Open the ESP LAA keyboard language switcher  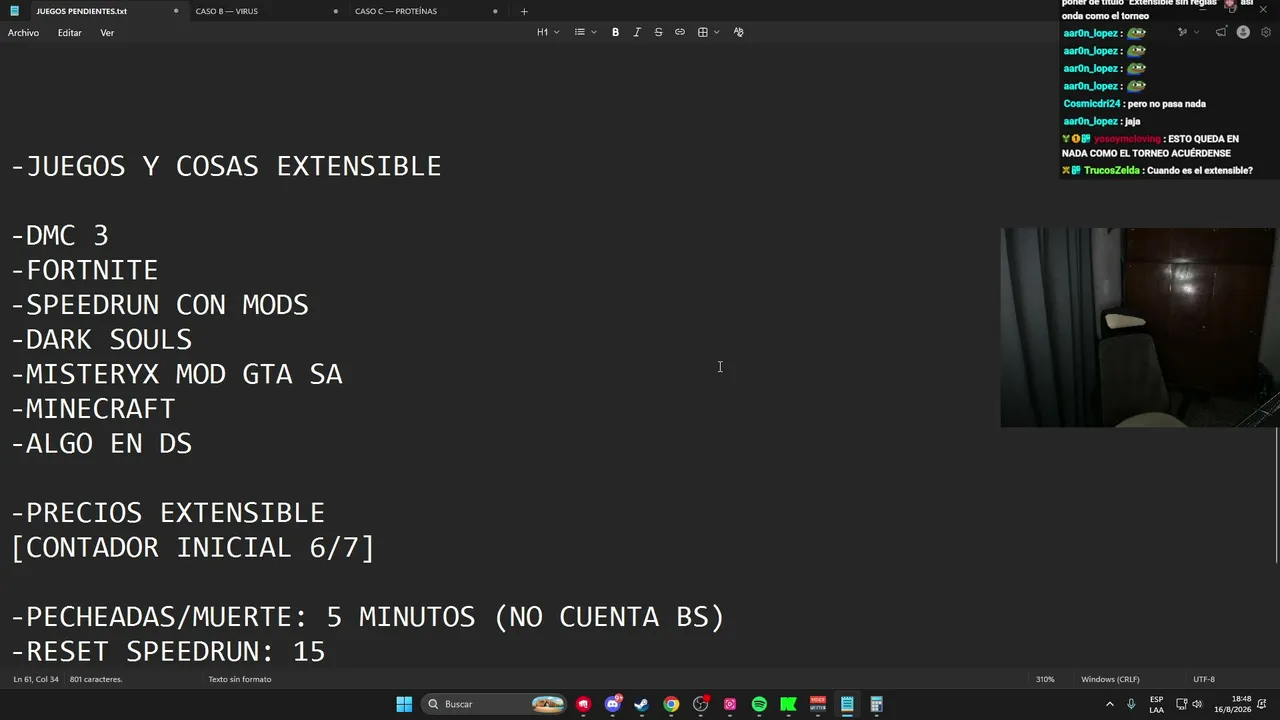[x=1156, y=704]
